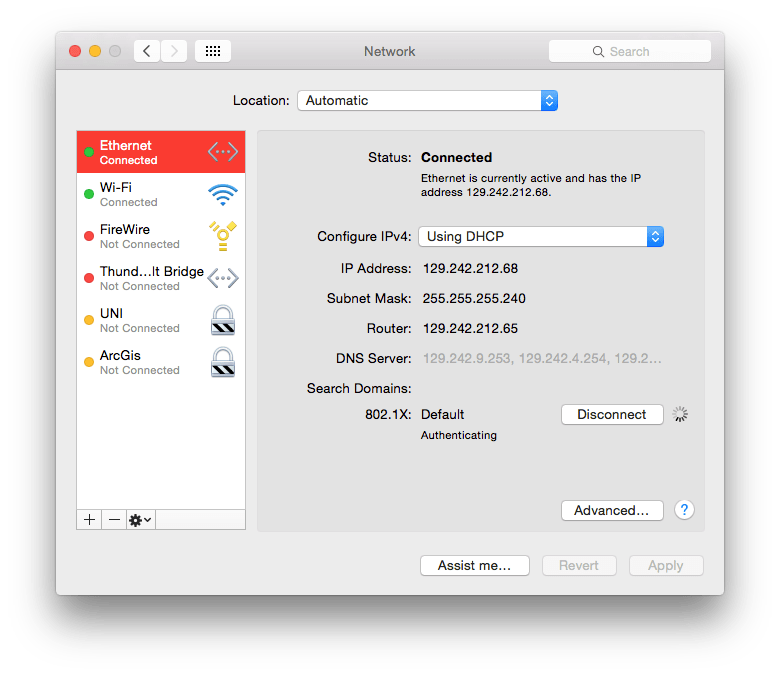This screenshot has width=780, height=675.
Task: Click IP Address value 129.242.212.68
Action: 471,269
